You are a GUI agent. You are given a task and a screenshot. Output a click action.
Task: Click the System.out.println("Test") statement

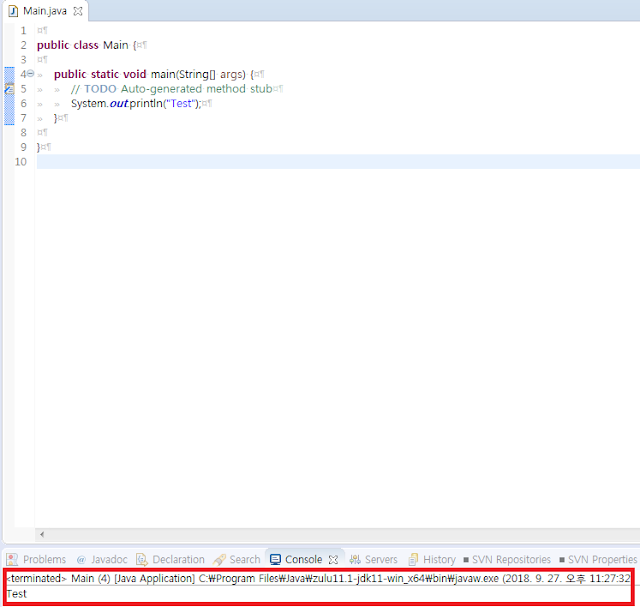(136, 104)
